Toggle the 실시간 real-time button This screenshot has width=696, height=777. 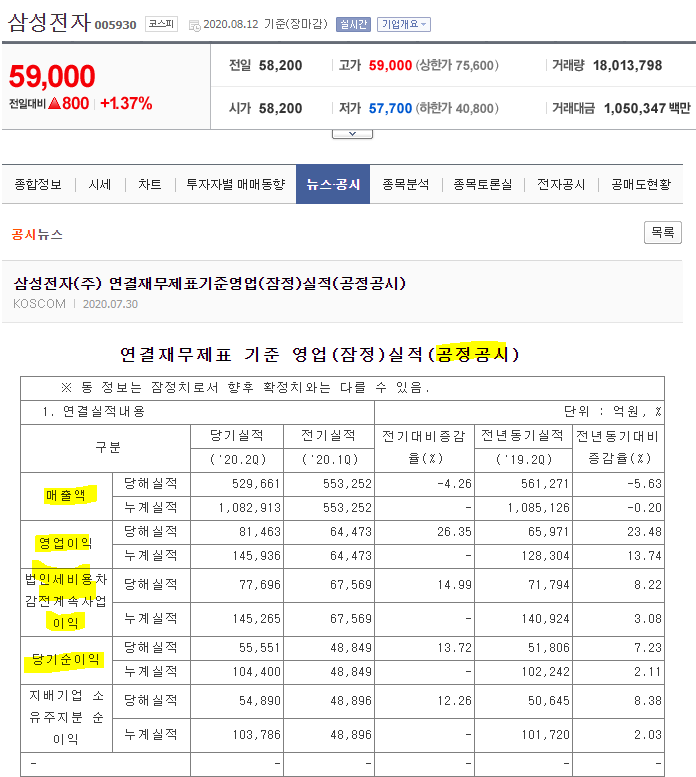pyautogui.click(x=353, y=24)
